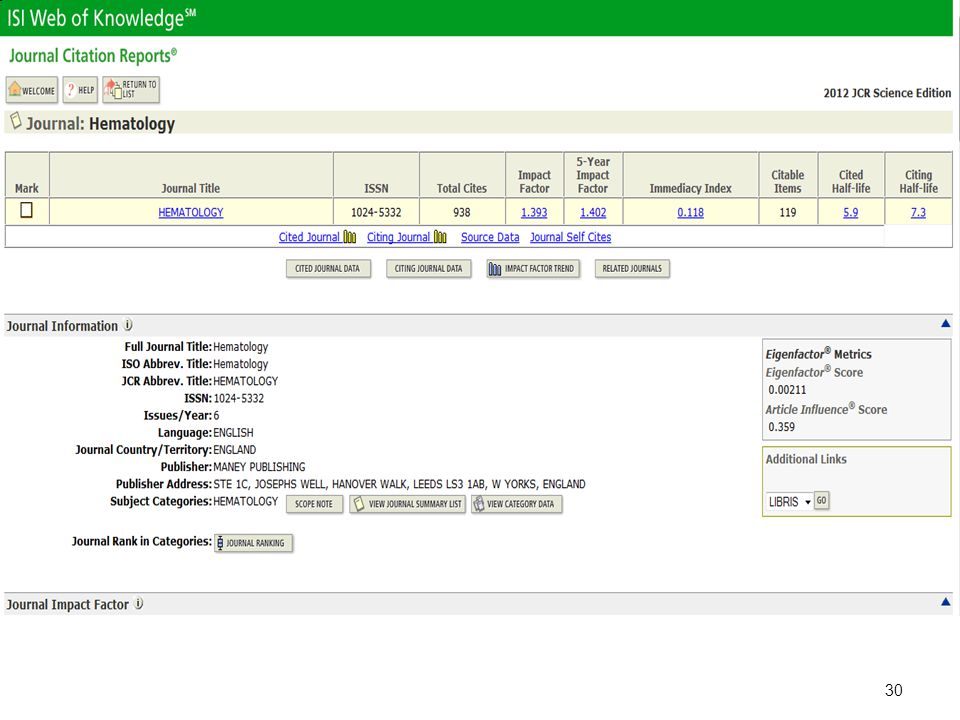Click the Eigenfactor Score value 0.00211
960x720 pixels.
[787, 390]
